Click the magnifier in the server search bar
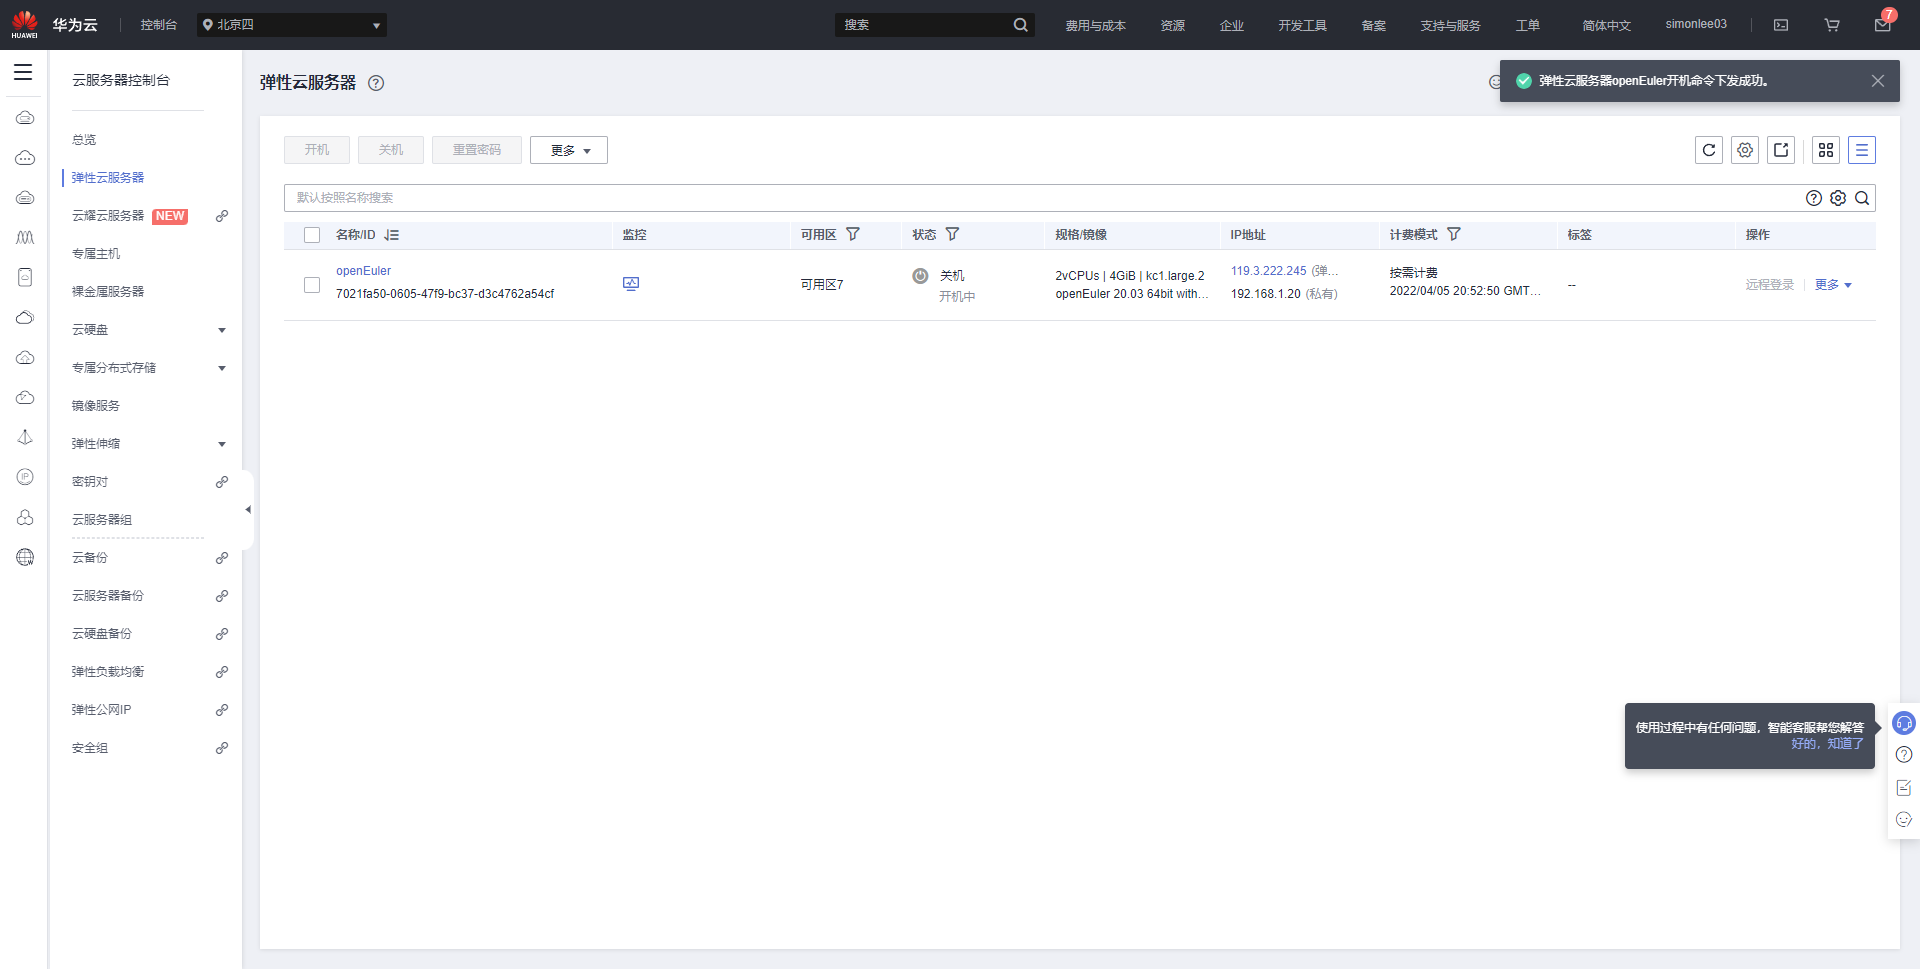1920x969 pixels. point(1862,198)
